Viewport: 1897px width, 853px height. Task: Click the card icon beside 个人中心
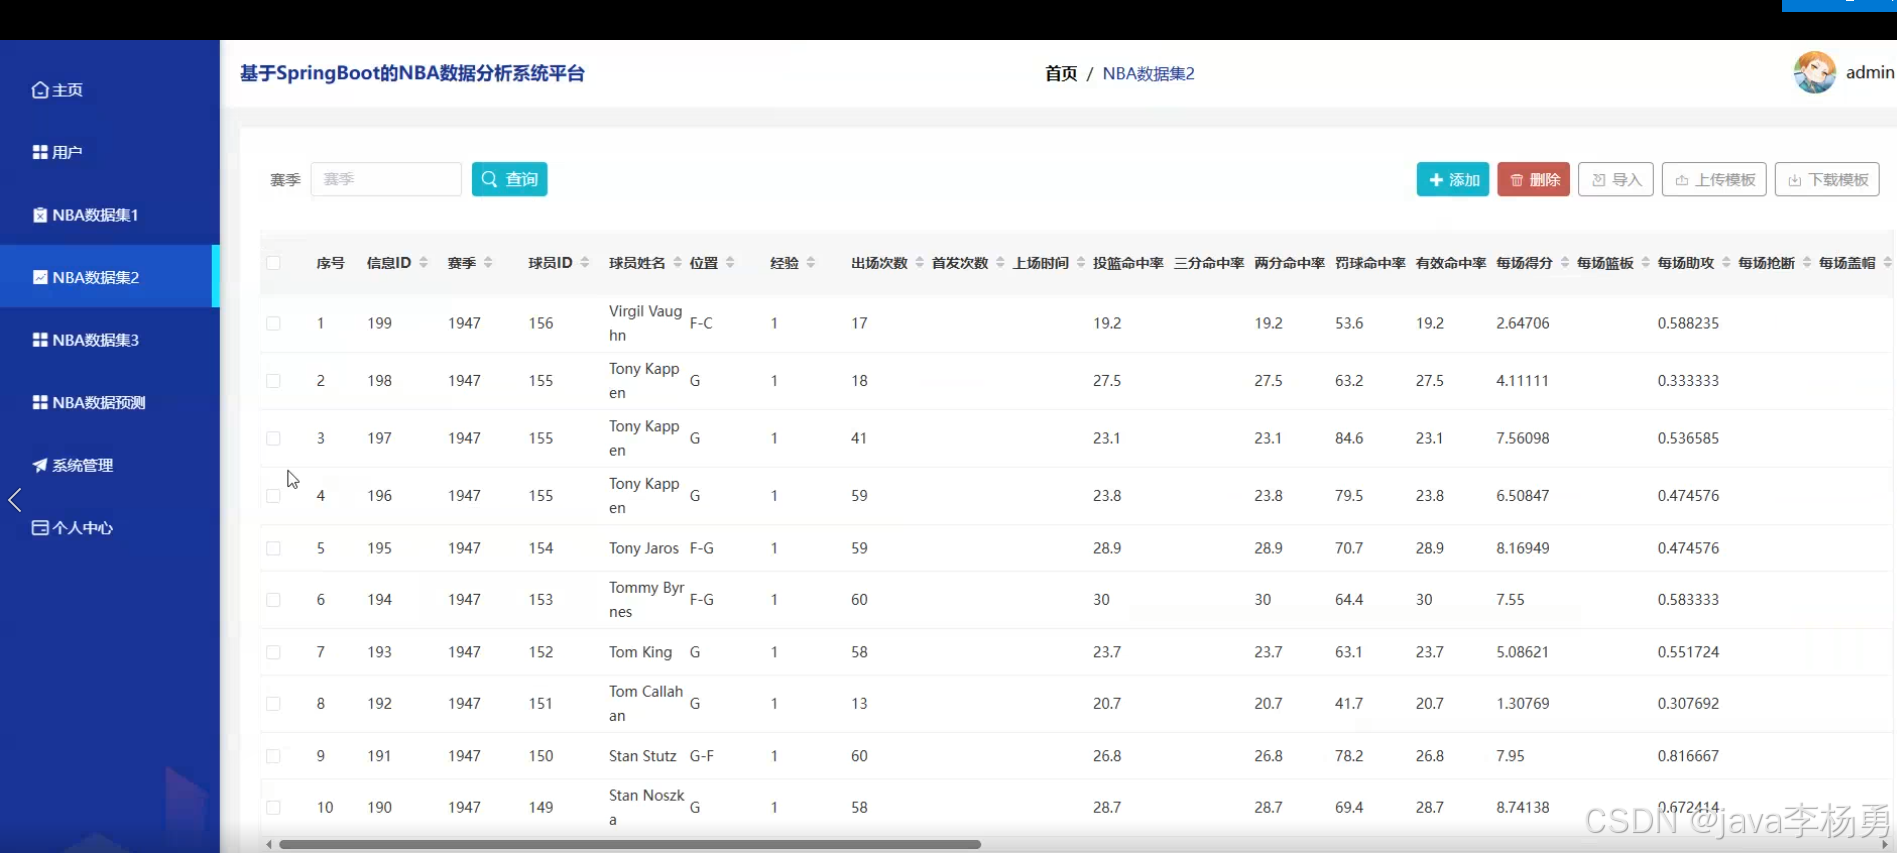pos(40,528)
